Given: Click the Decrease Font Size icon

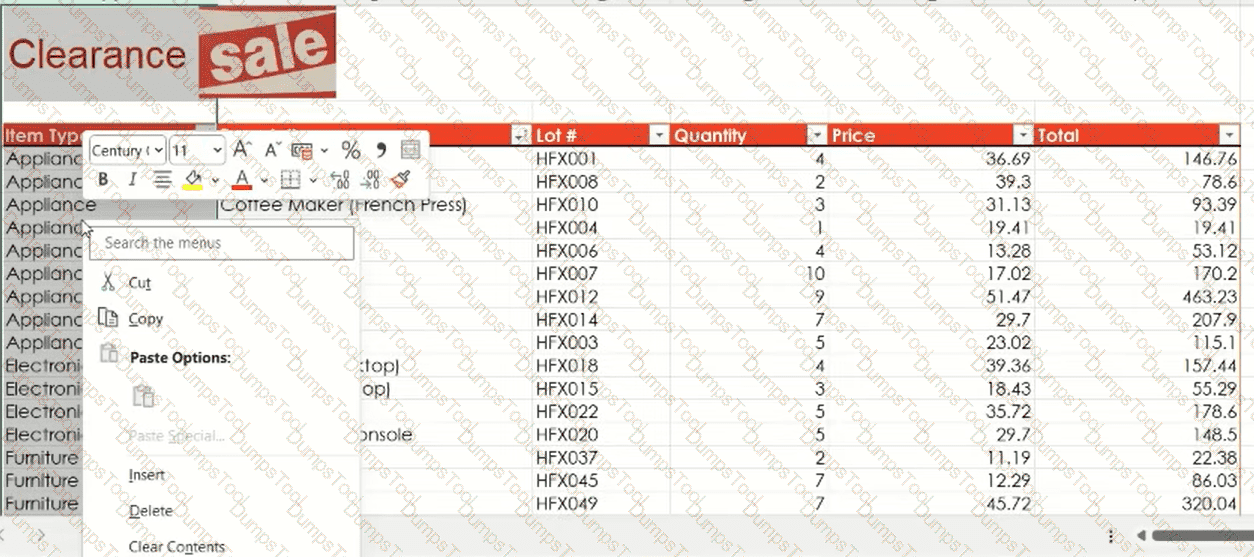Looking at the screenshot, I should pyautogui.click(x=271, y=150).
